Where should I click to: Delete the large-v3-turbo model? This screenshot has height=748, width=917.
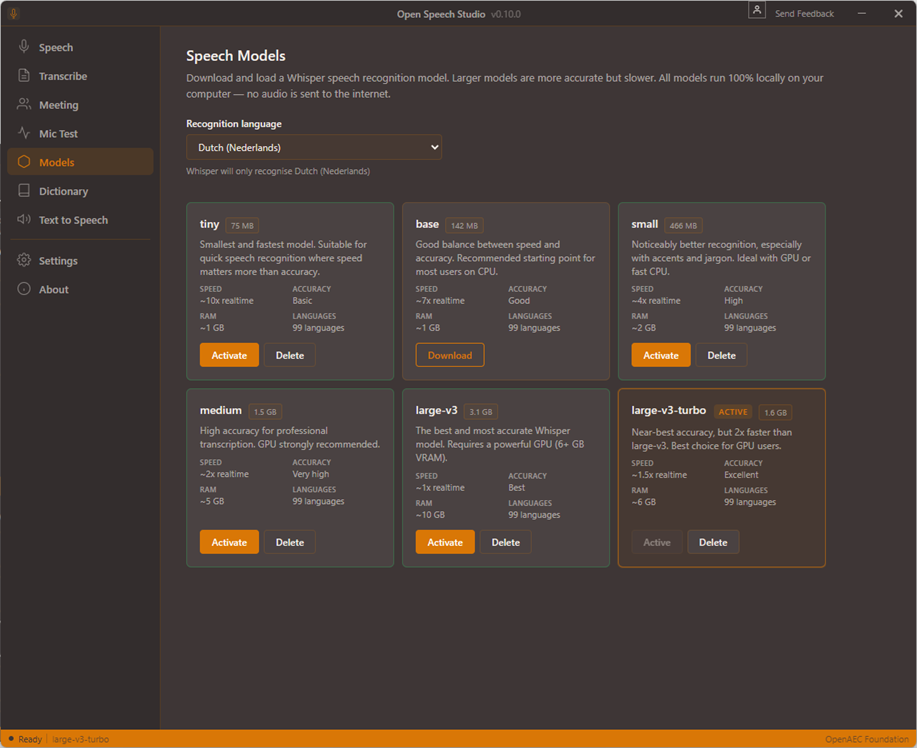(x=713, y=542)
